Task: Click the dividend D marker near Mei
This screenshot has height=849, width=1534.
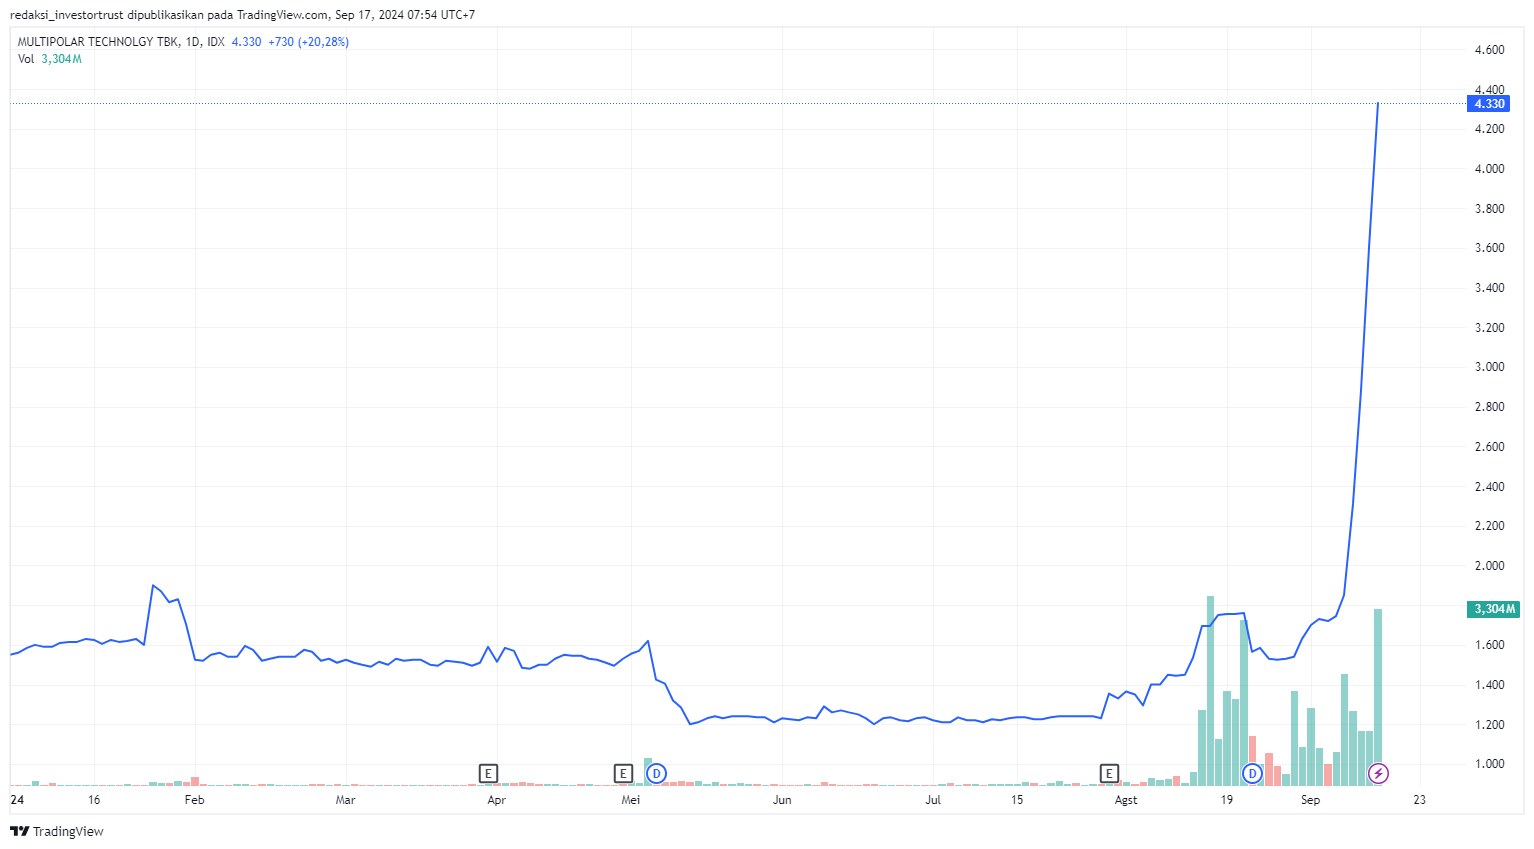Action: tap(656, 773)
